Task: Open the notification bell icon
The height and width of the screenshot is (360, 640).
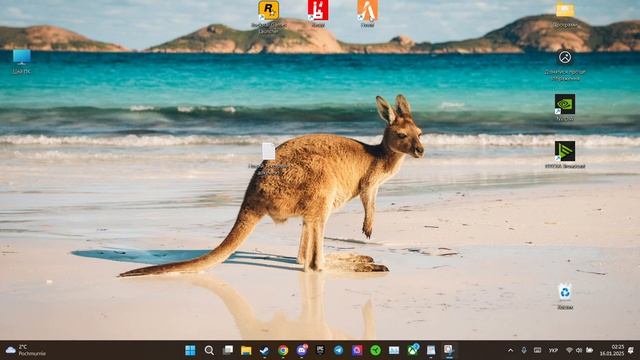Action: click(x=631, y=350)
